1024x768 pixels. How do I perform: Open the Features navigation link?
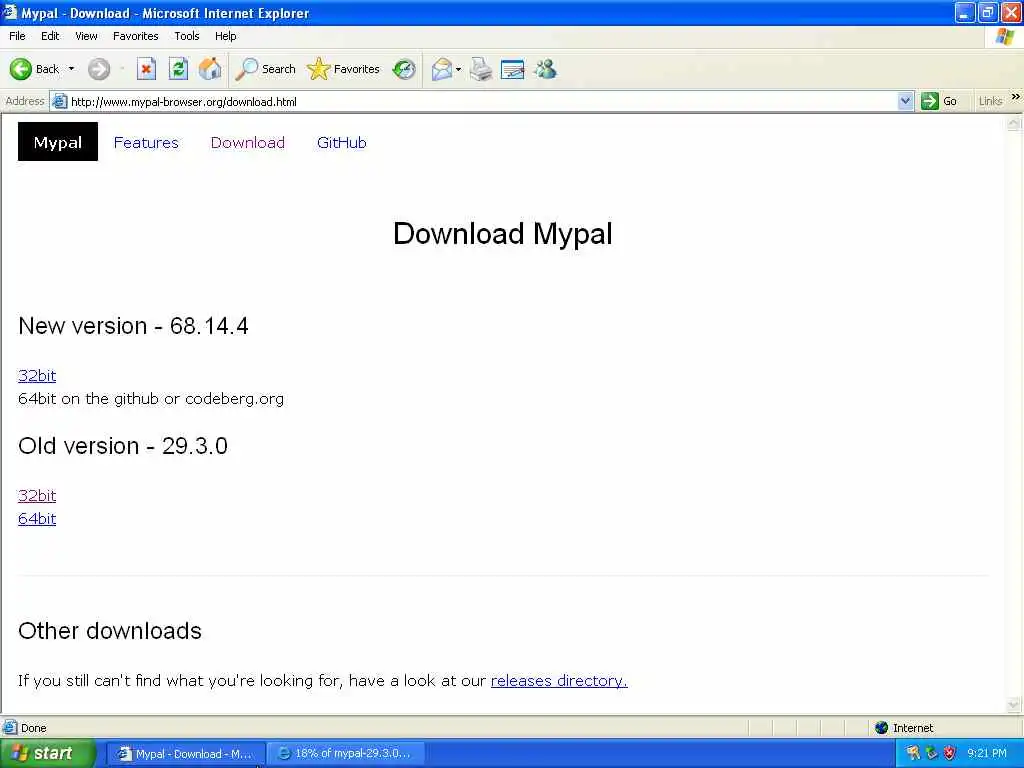coord(146,142)
